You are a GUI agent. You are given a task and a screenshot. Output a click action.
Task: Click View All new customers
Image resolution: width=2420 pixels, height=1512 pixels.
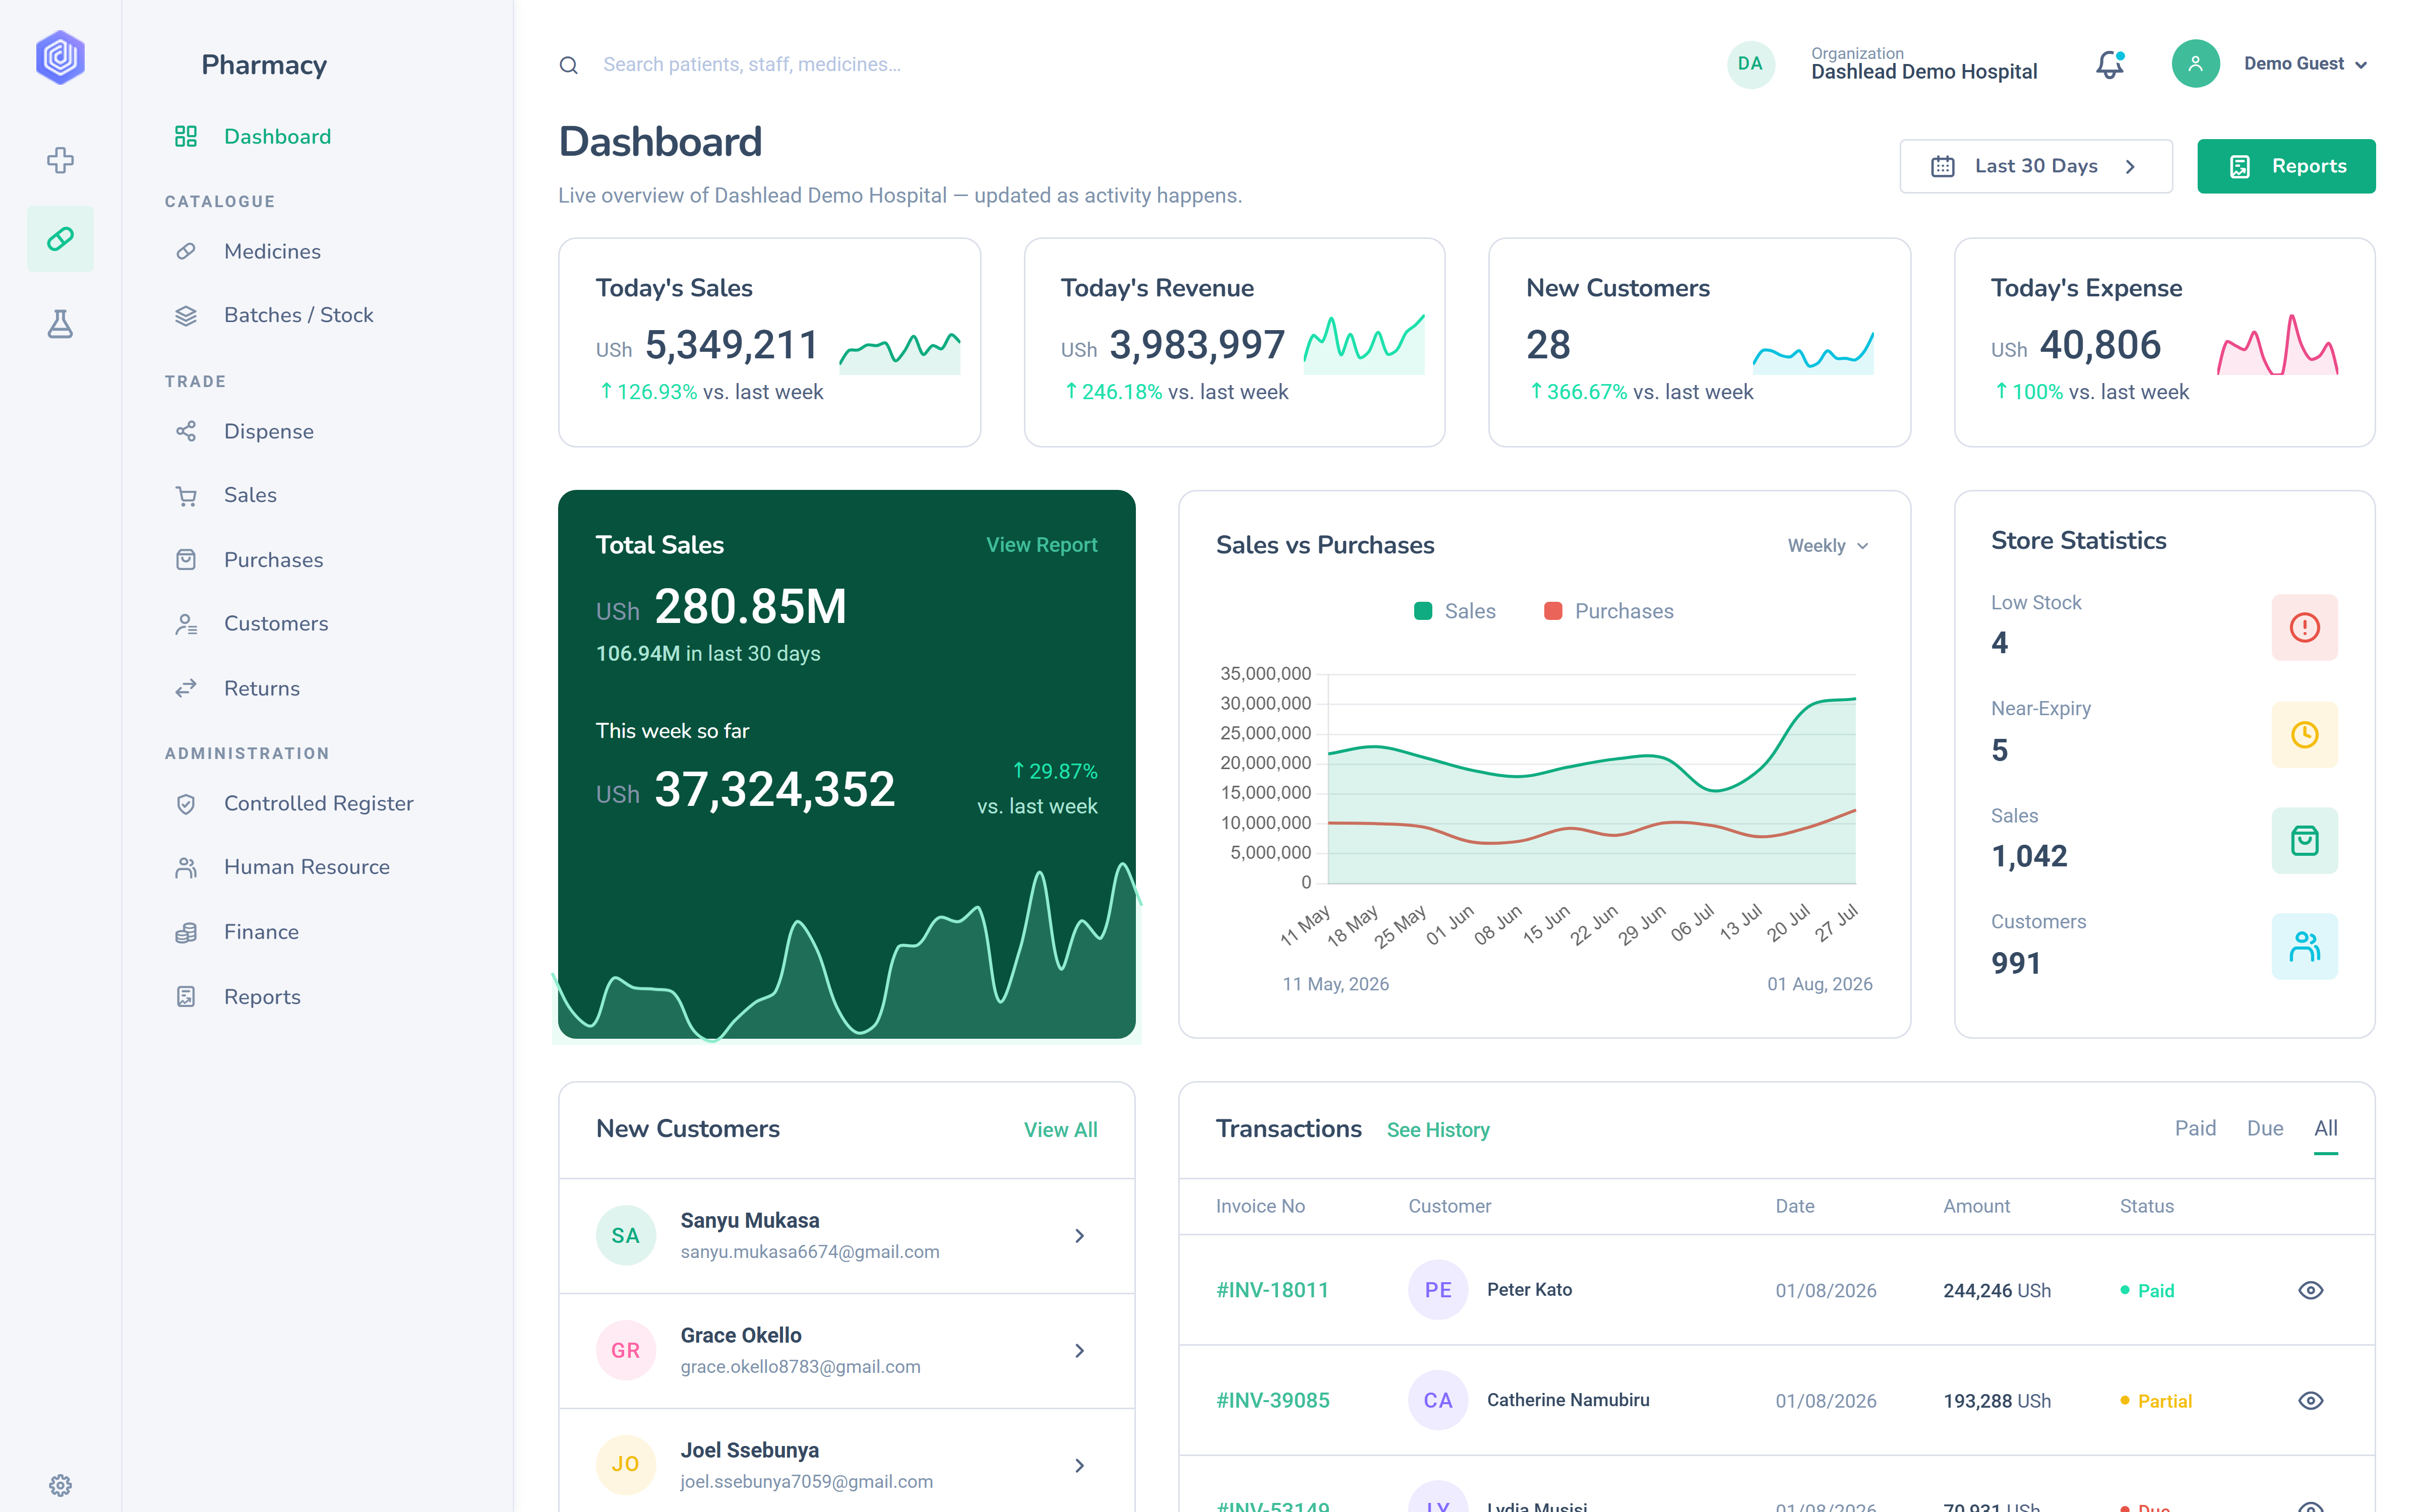(x=1060, y=1130)
